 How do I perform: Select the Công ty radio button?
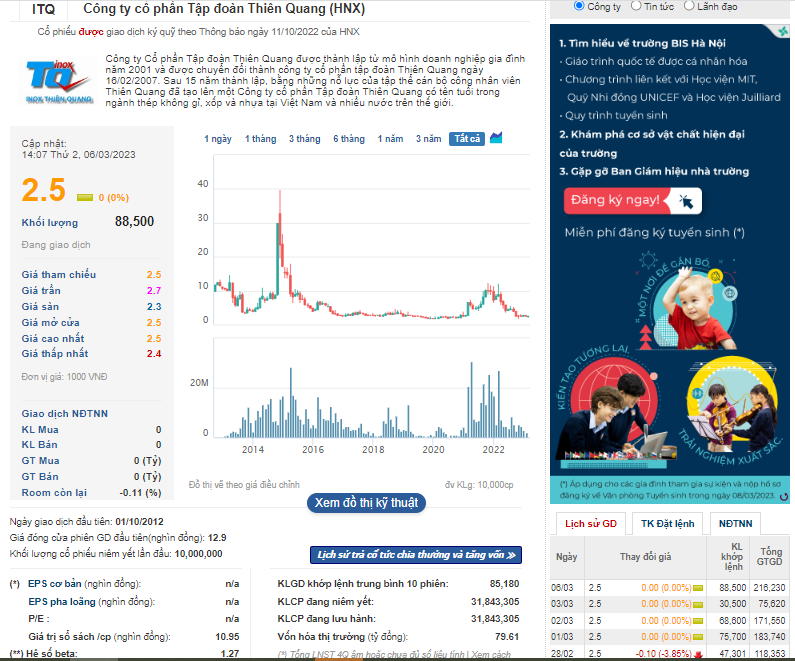pos(579,6)
